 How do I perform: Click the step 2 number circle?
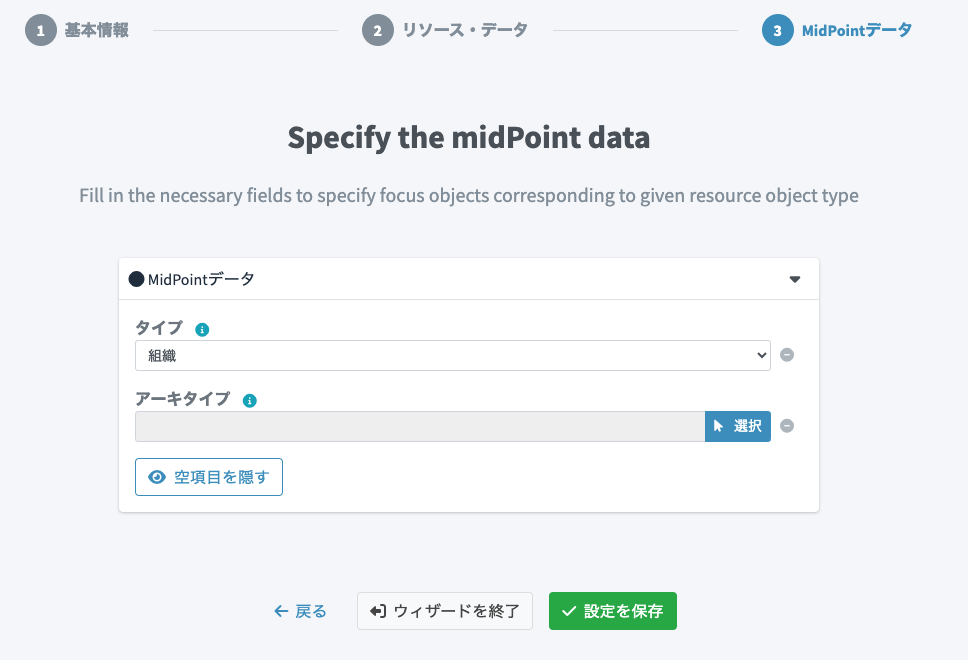tap(377, 30)
